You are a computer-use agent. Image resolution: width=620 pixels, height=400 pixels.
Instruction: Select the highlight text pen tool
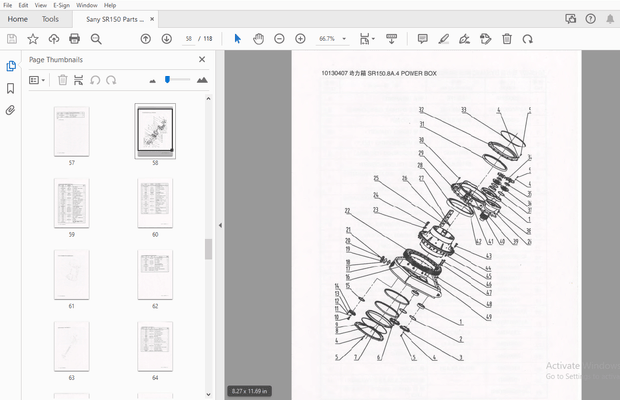tap(444, 39)
